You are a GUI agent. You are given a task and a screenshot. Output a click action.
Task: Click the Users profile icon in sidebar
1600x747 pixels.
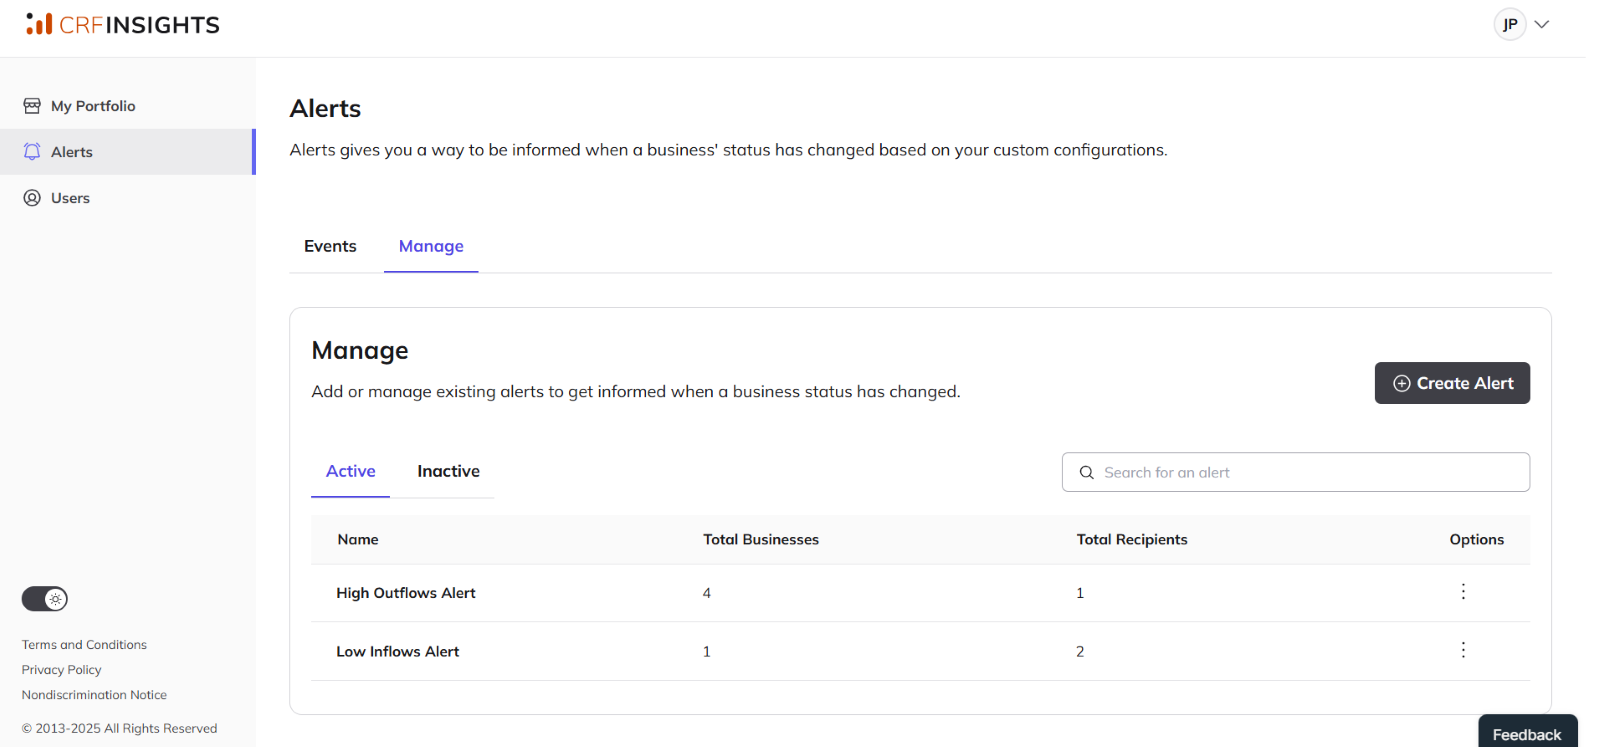32,198
